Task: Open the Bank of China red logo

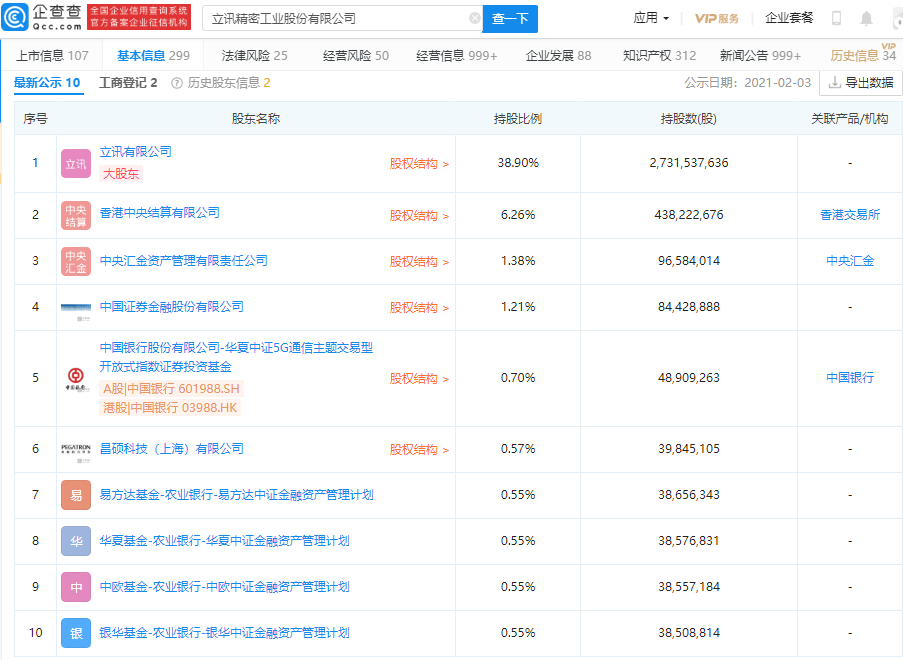Action: 76,378
